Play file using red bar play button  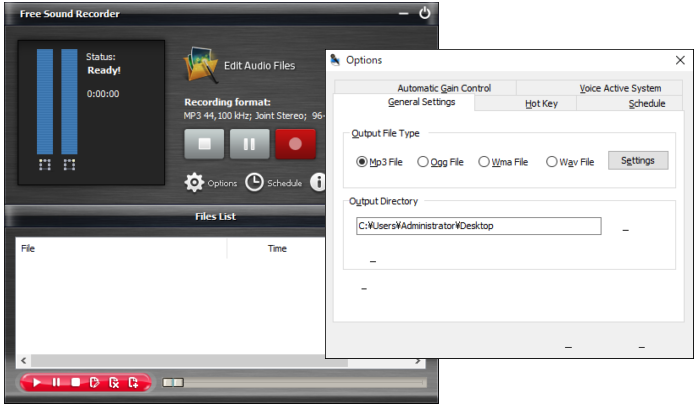point(37,382)
